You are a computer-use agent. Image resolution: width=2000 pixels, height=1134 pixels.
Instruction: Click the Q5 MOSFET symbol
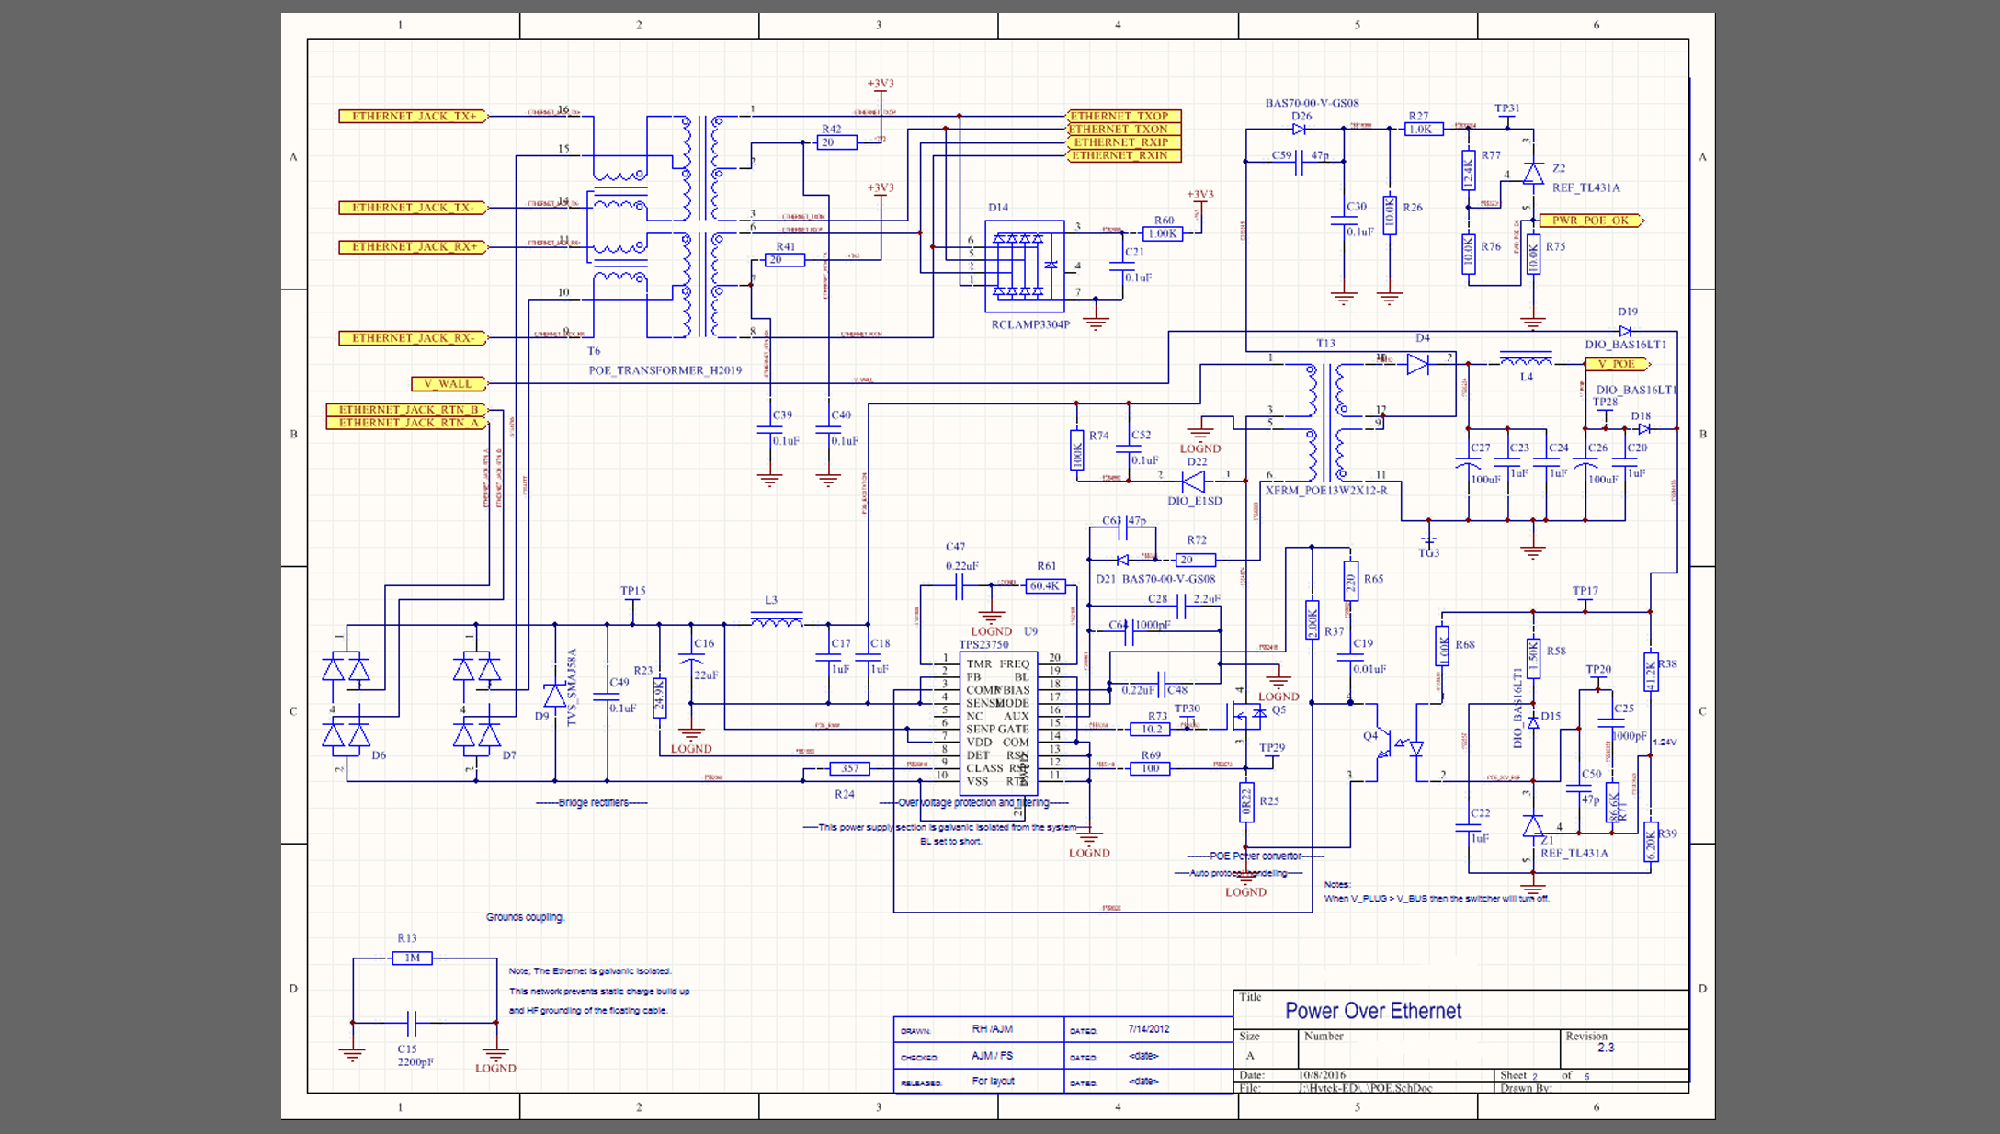[x=1249, y=716]
